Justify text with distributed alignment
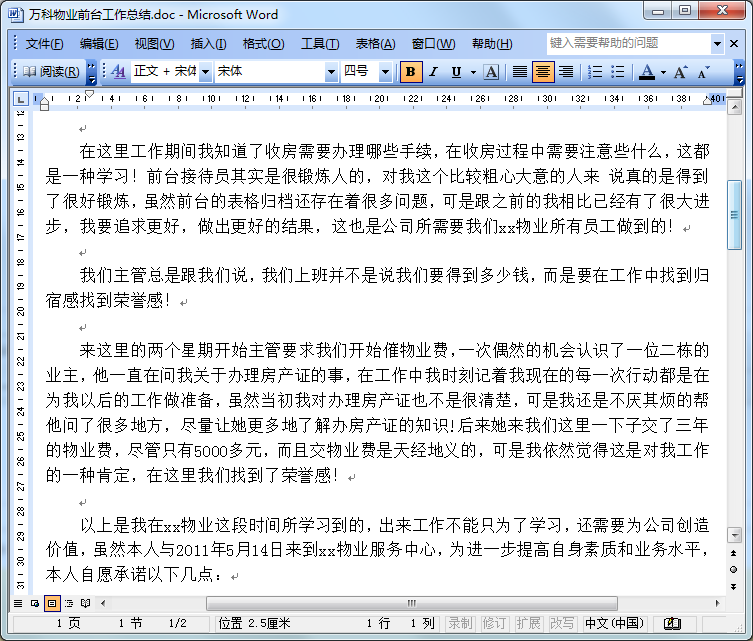 (x=519, y=72)
